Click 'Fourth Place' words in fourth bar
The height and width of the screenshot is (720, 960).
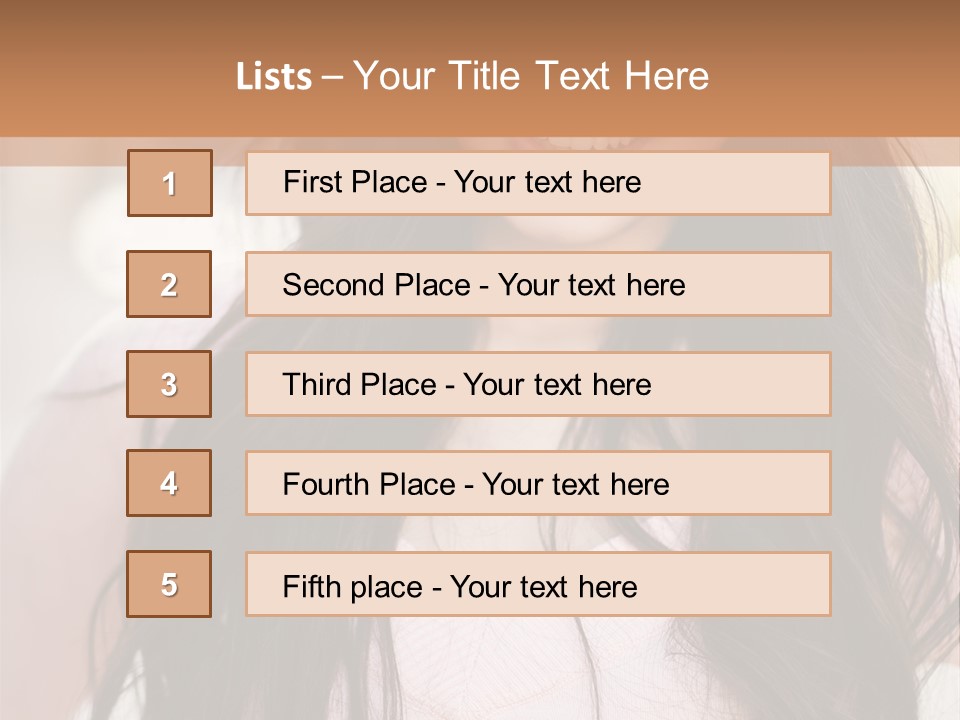[x=369, y=484]
